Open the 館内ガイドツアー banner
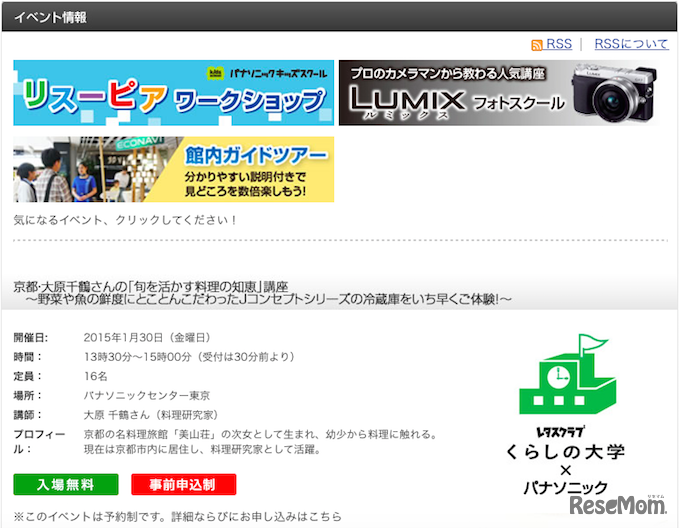Screen dimensions: 680x528 click(173, 169)
